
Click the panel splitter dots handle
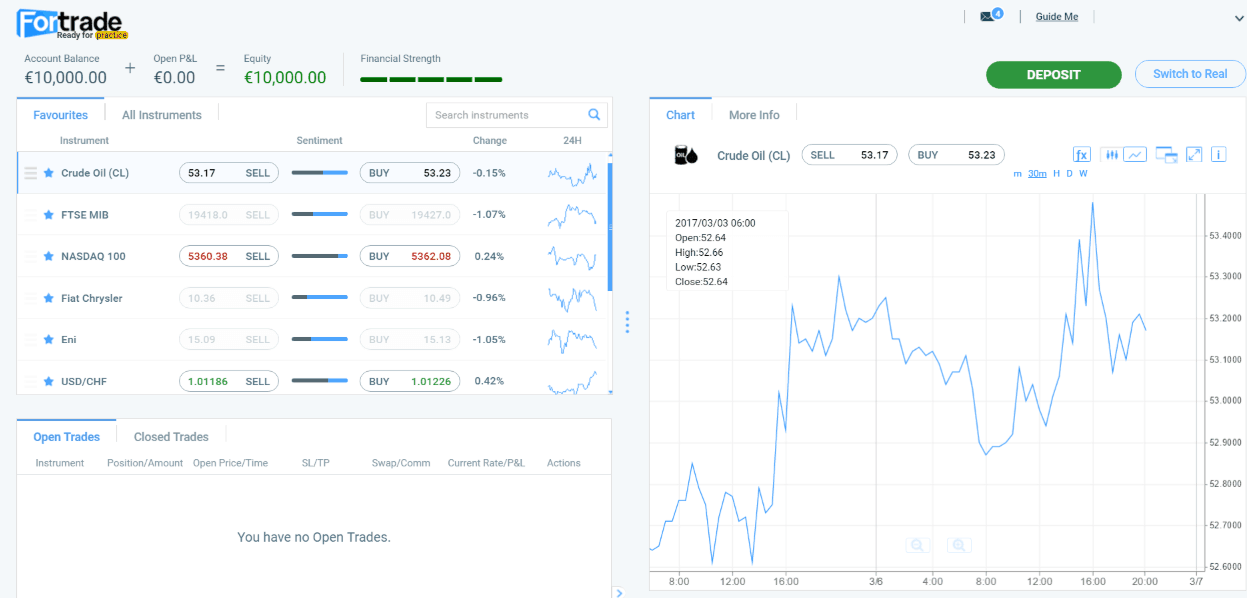(627, 322)
